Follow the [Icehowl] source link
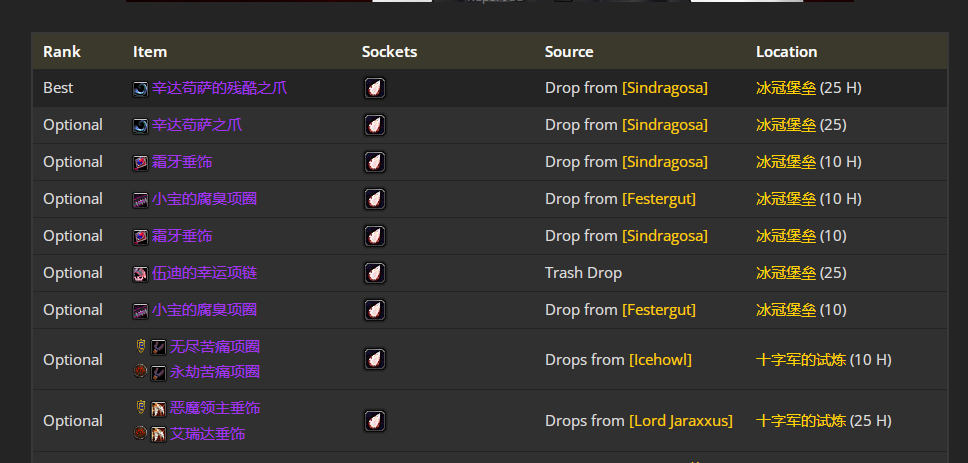Image resolution: width=968 pixels, height=463 pixels. (660, 360)
